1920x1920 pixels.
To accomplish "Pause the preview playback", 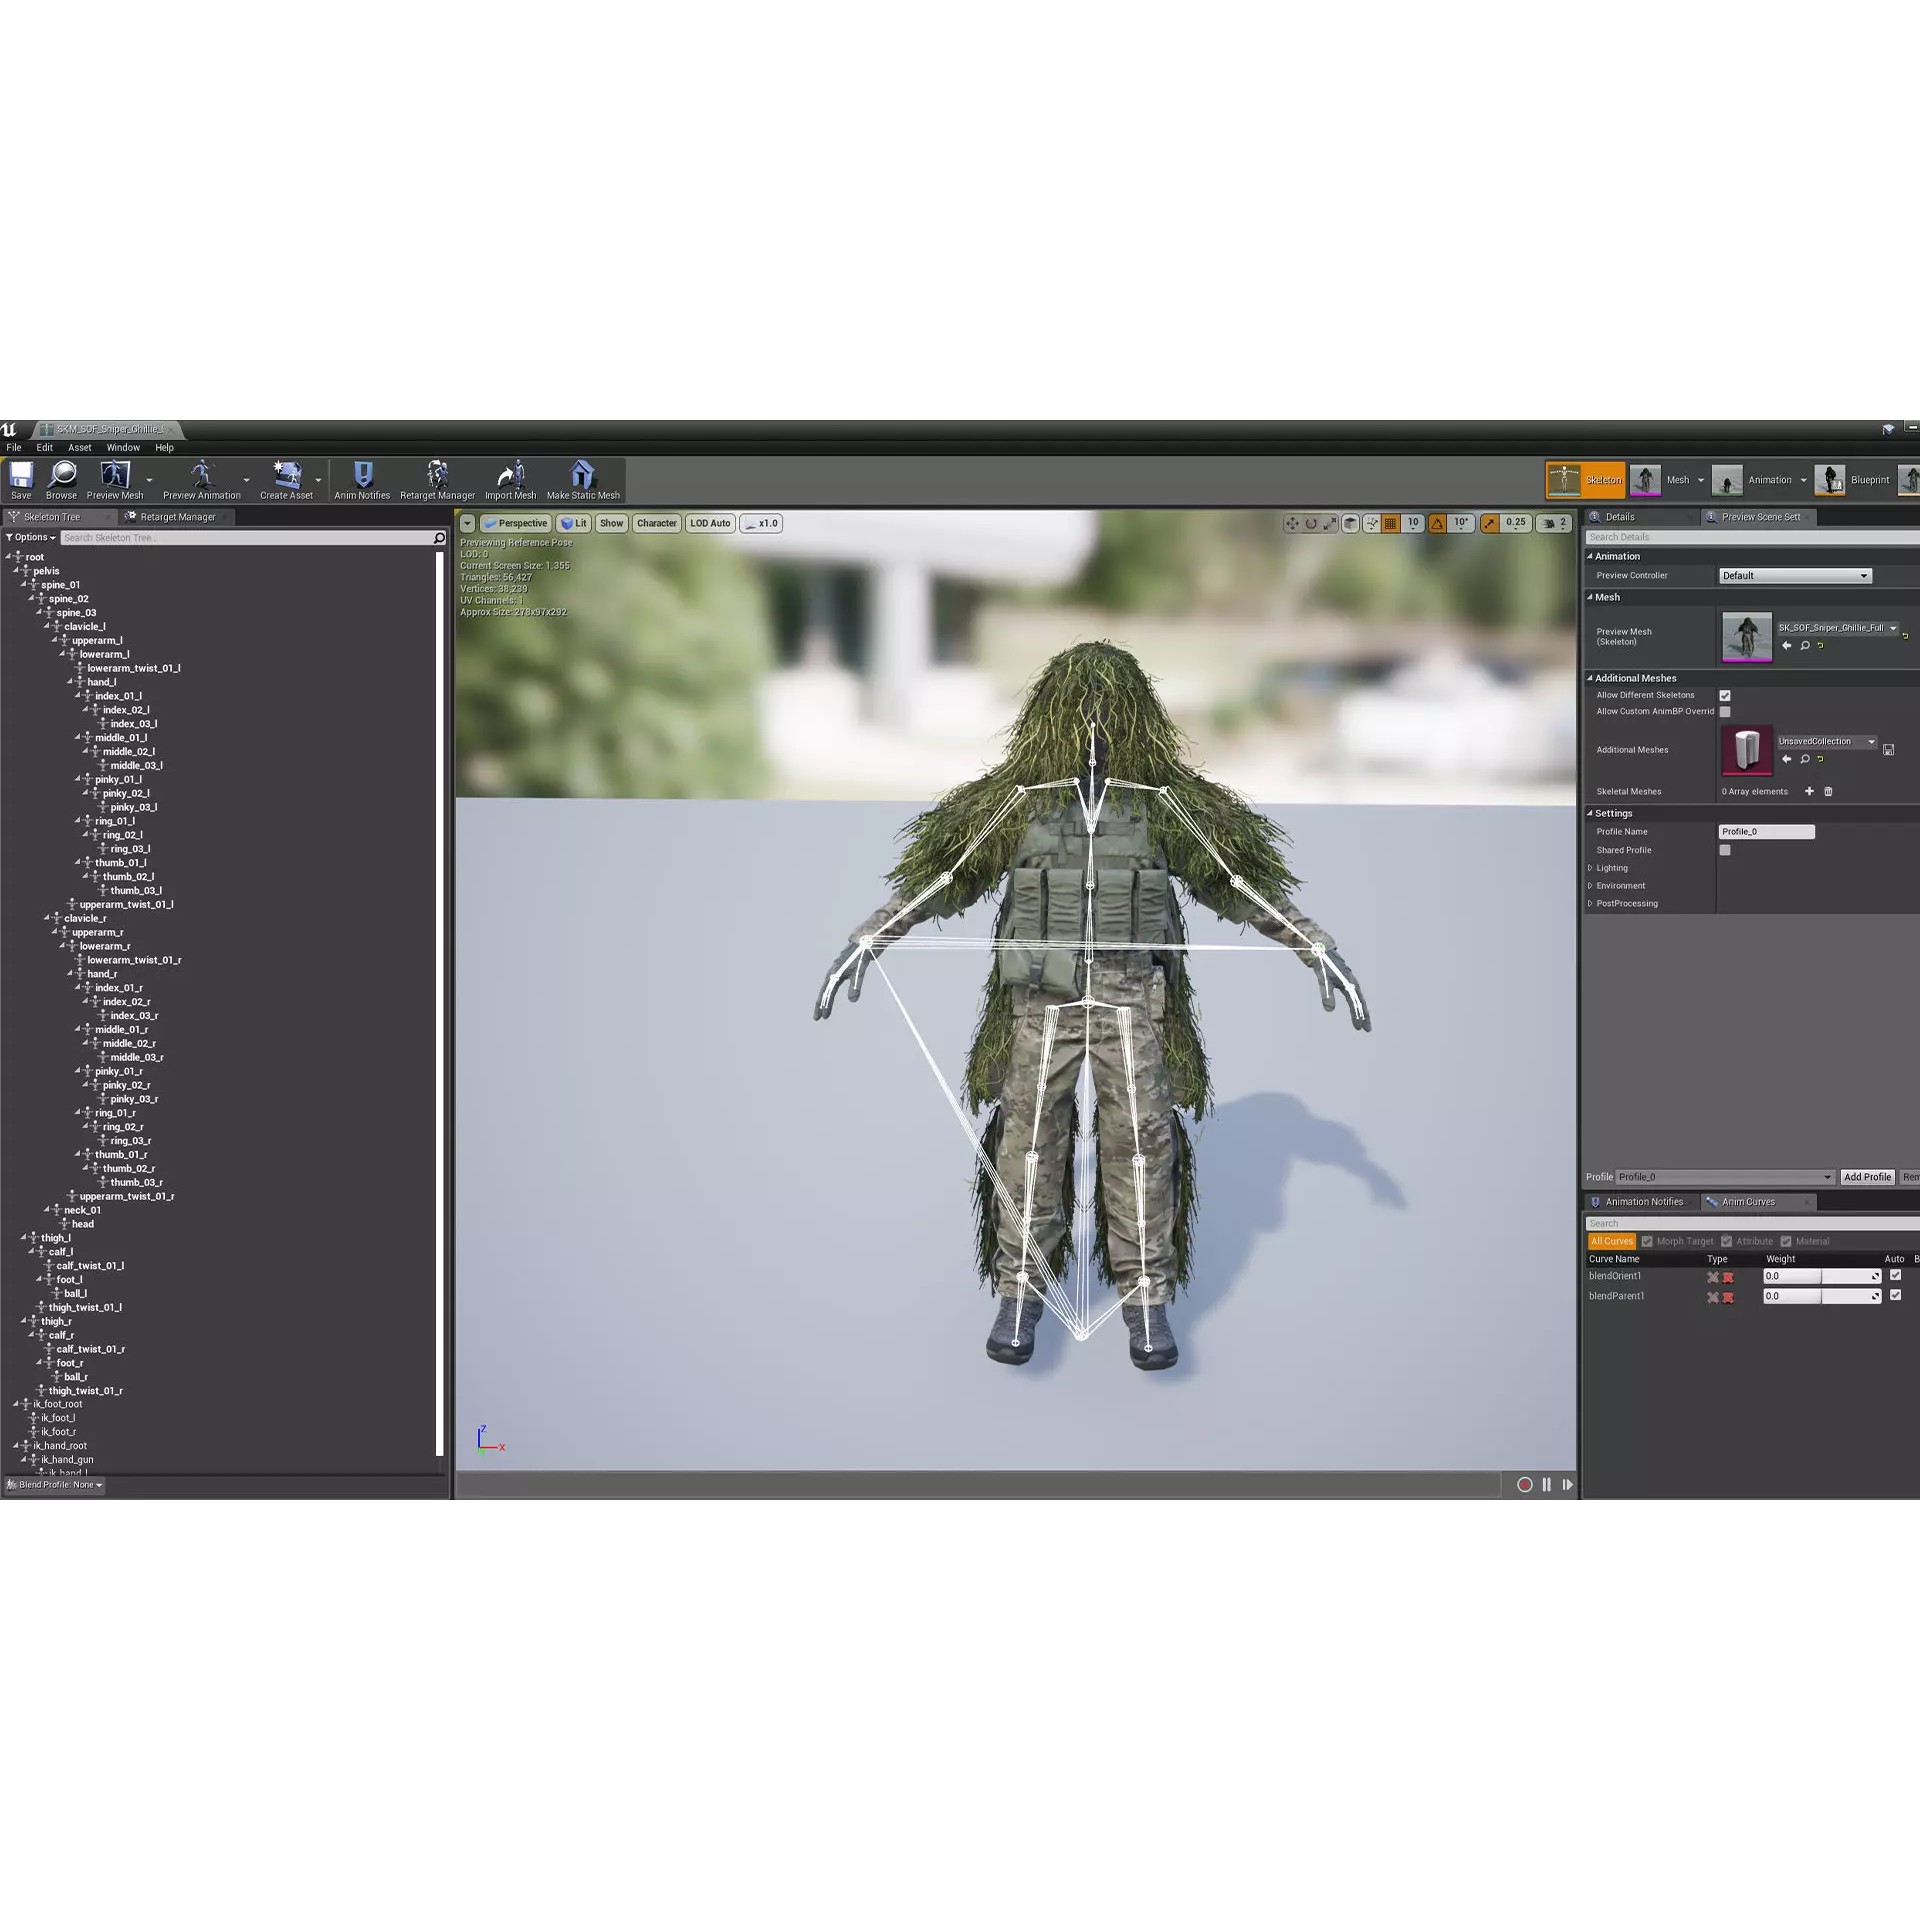I will 1546,1485.
